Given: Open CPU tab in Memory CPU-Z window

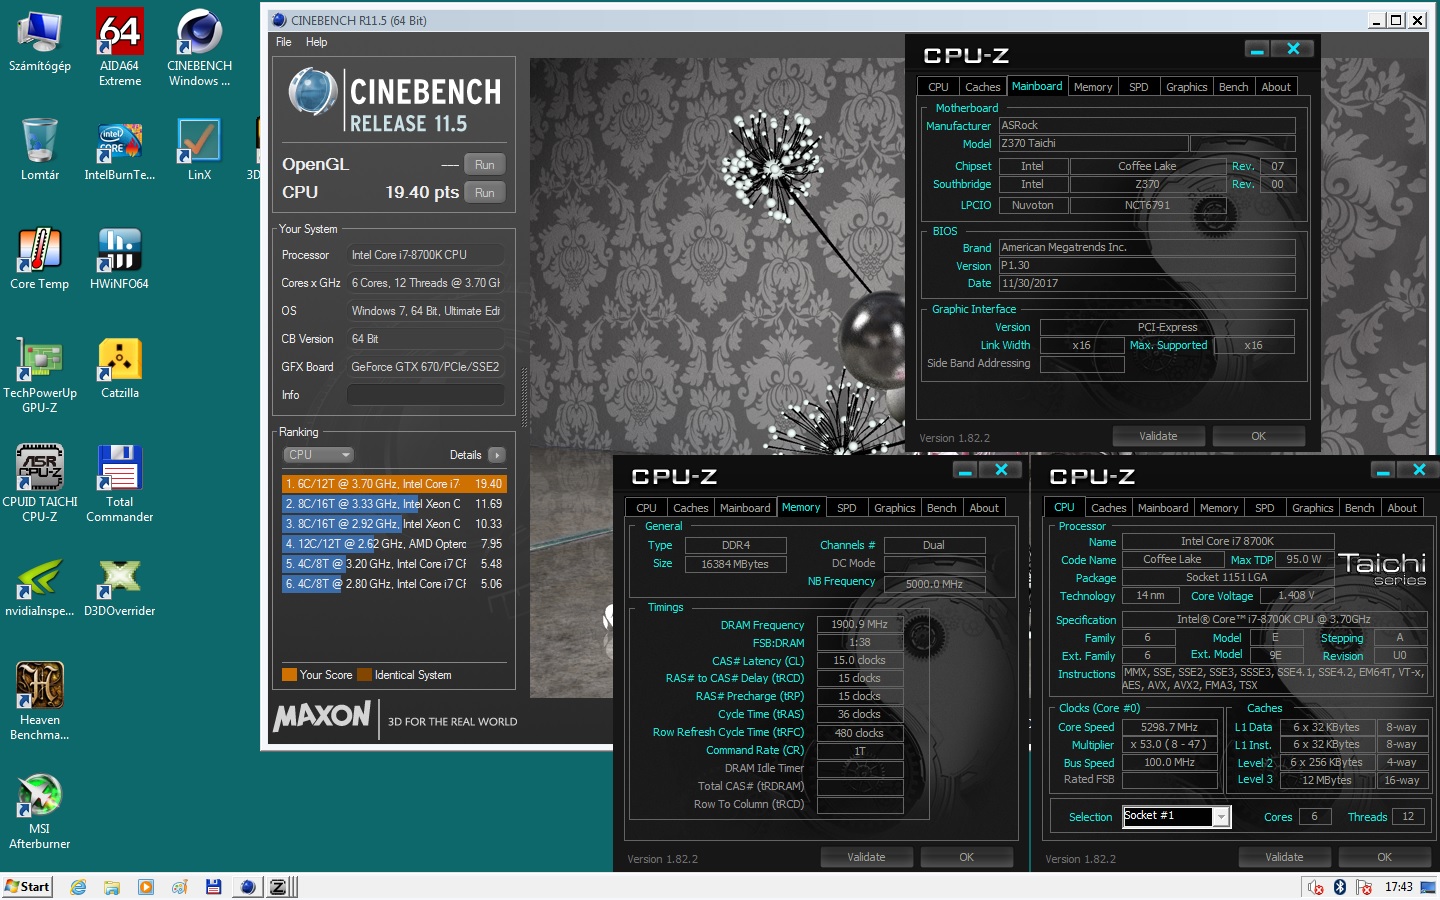Looking at the screenshot, I should pyautogui.click(x=646, y=508).
